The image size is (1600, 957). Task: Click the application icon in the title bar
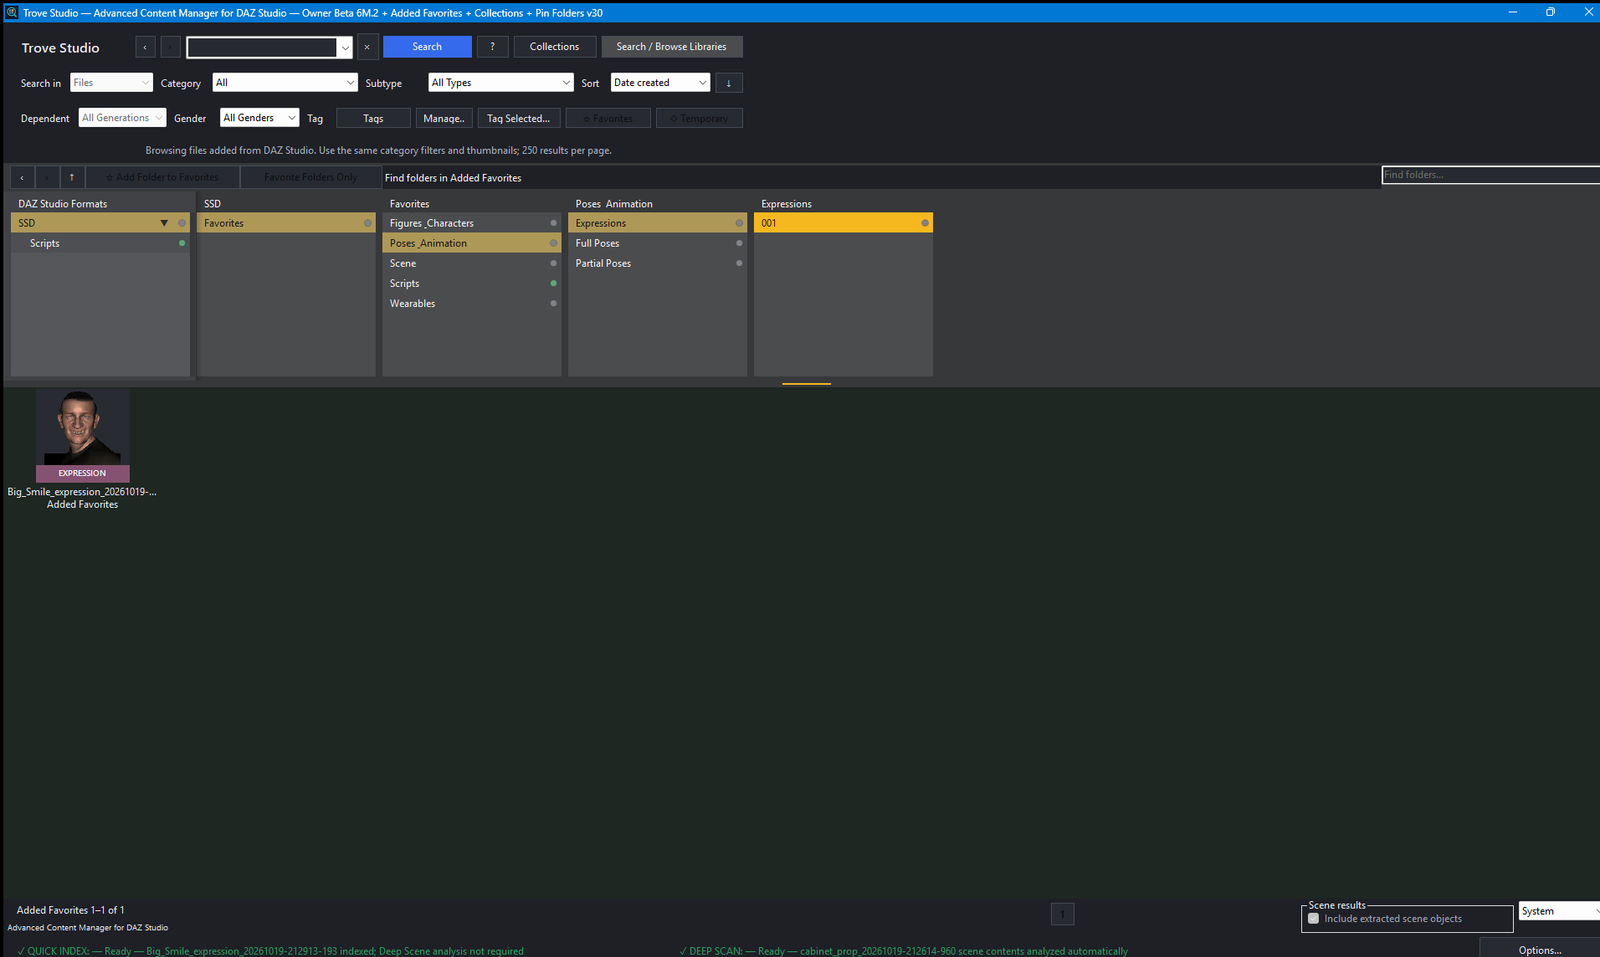coord(11,12)
